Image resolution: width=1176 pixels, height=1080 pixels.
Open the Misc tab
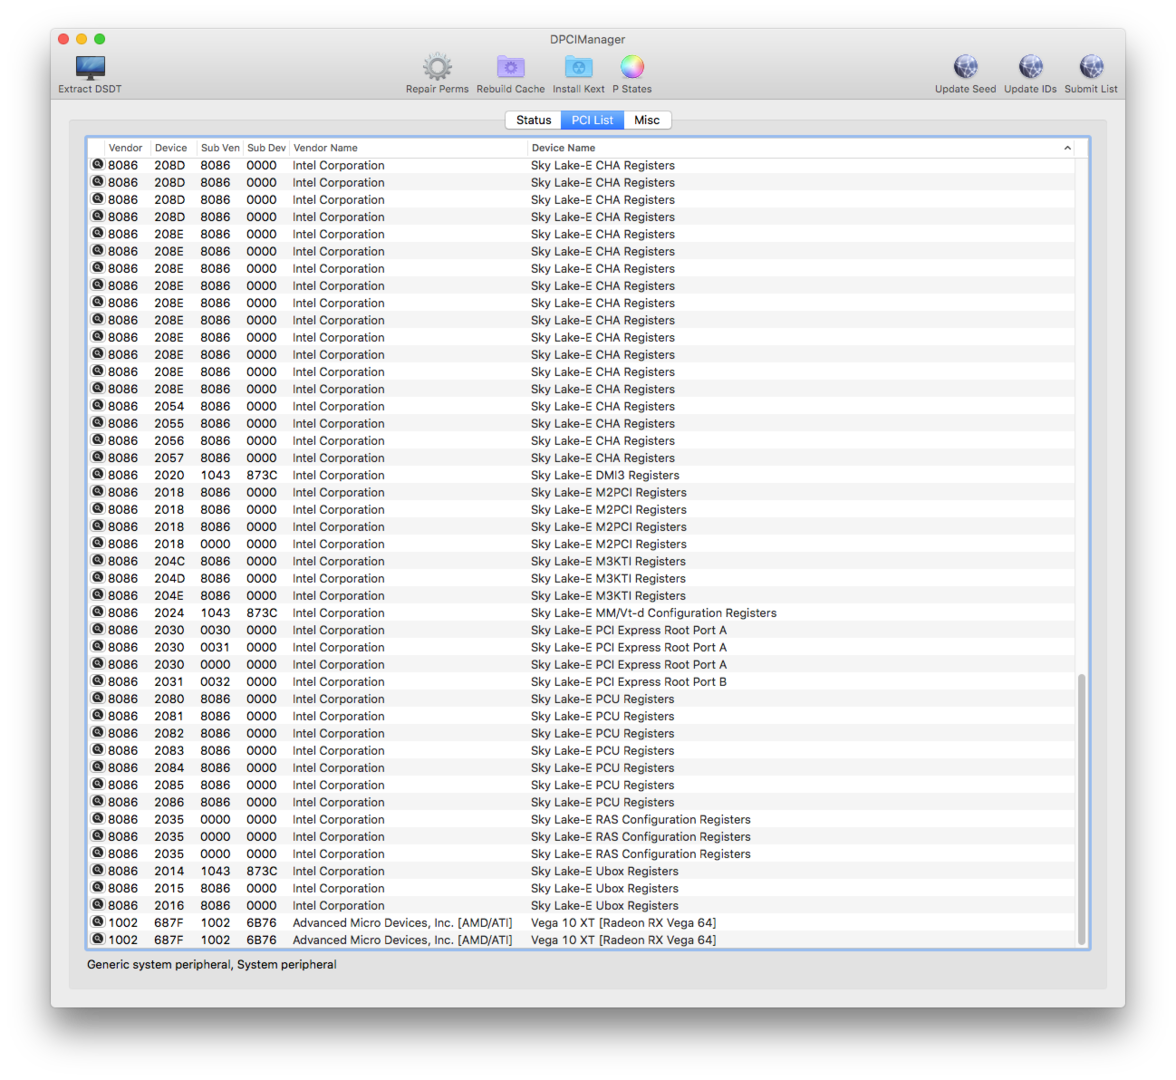point(647,120)
